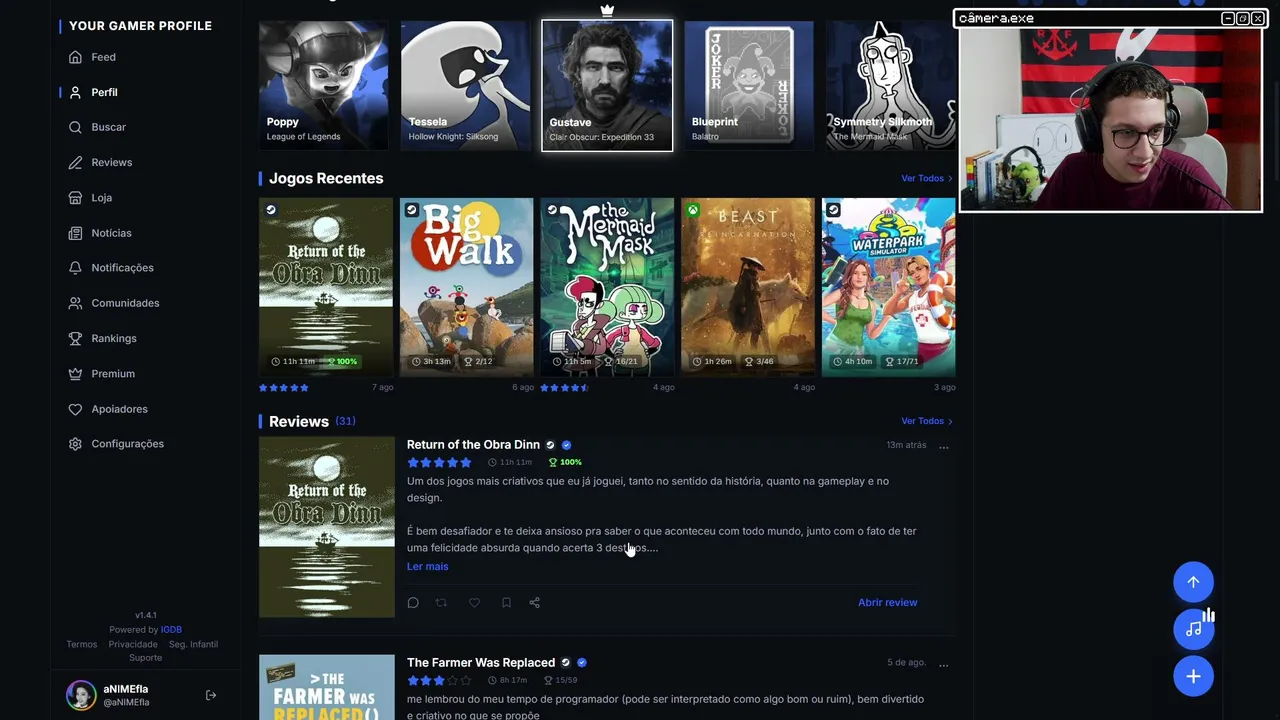Open Obra Dinn review cover image
The image size is (1280, 720).
click(x=327, y=527)
